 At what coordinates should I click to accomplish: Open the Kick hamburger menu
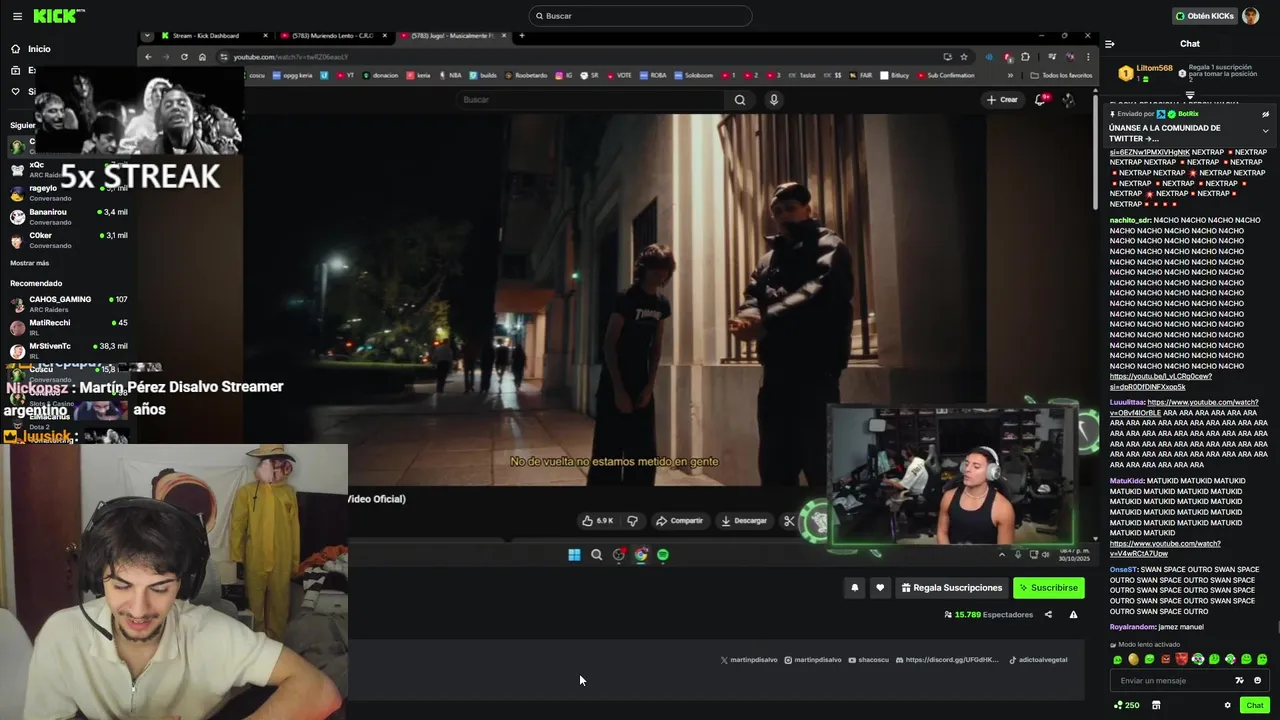click(17, 16)
